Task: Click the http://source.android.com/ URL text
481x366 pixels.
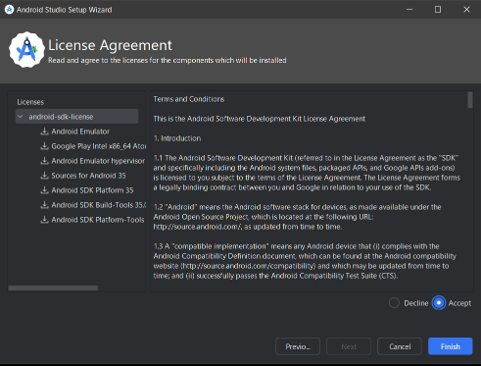Action: [197, 227]
